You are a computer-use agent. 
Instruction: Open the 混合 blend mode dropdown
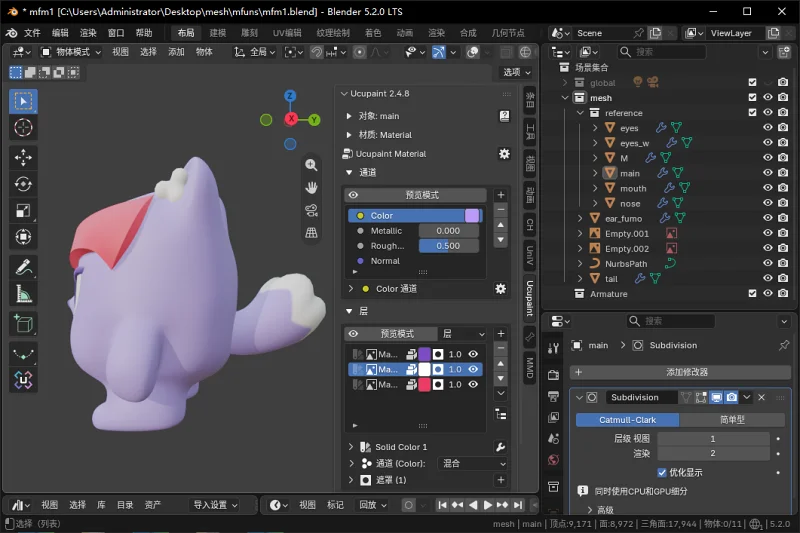[x=473, y=464]
